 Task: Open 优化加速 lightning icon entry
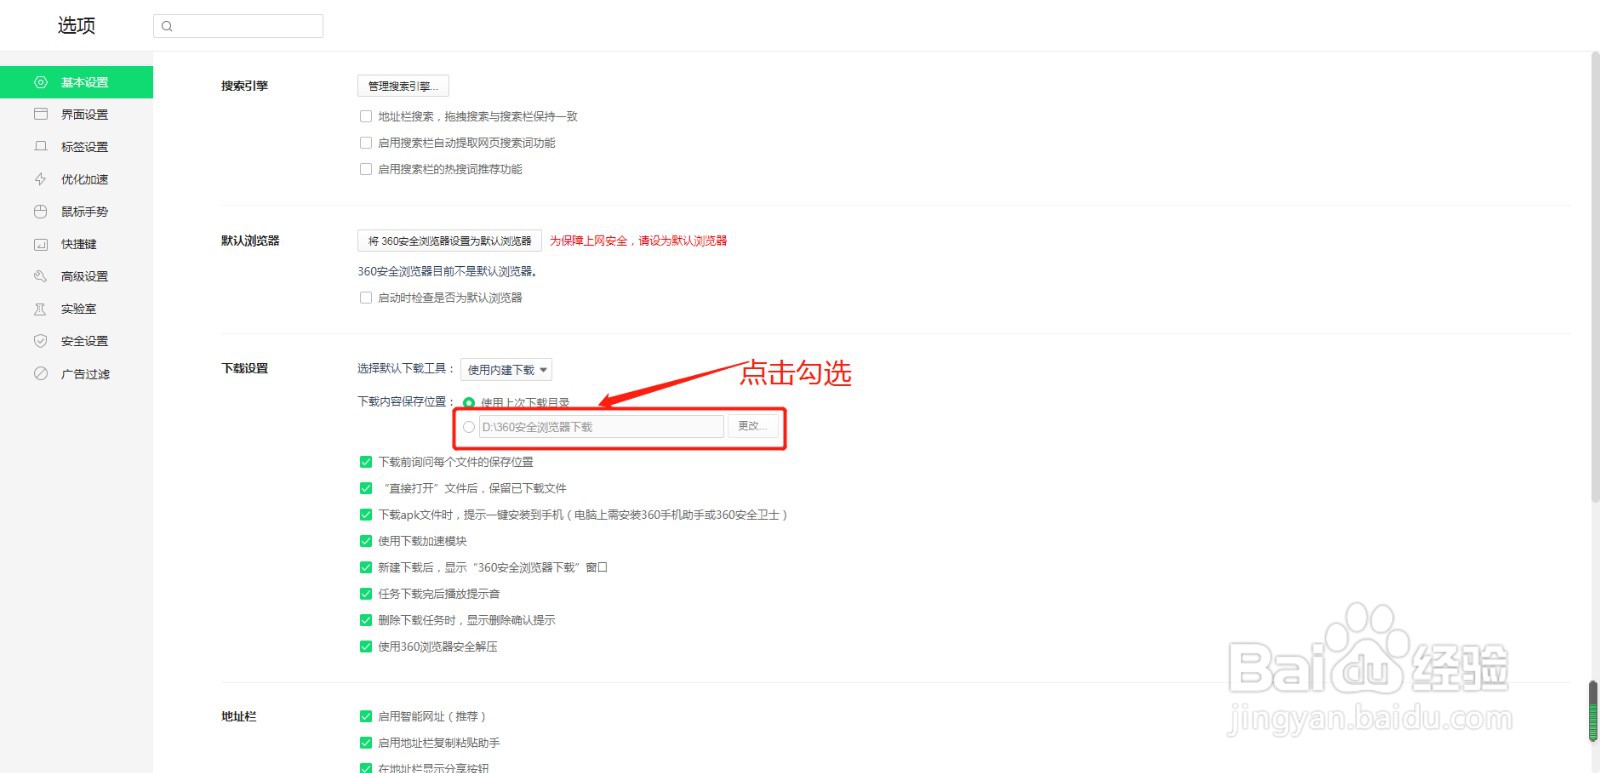point(76,179)
